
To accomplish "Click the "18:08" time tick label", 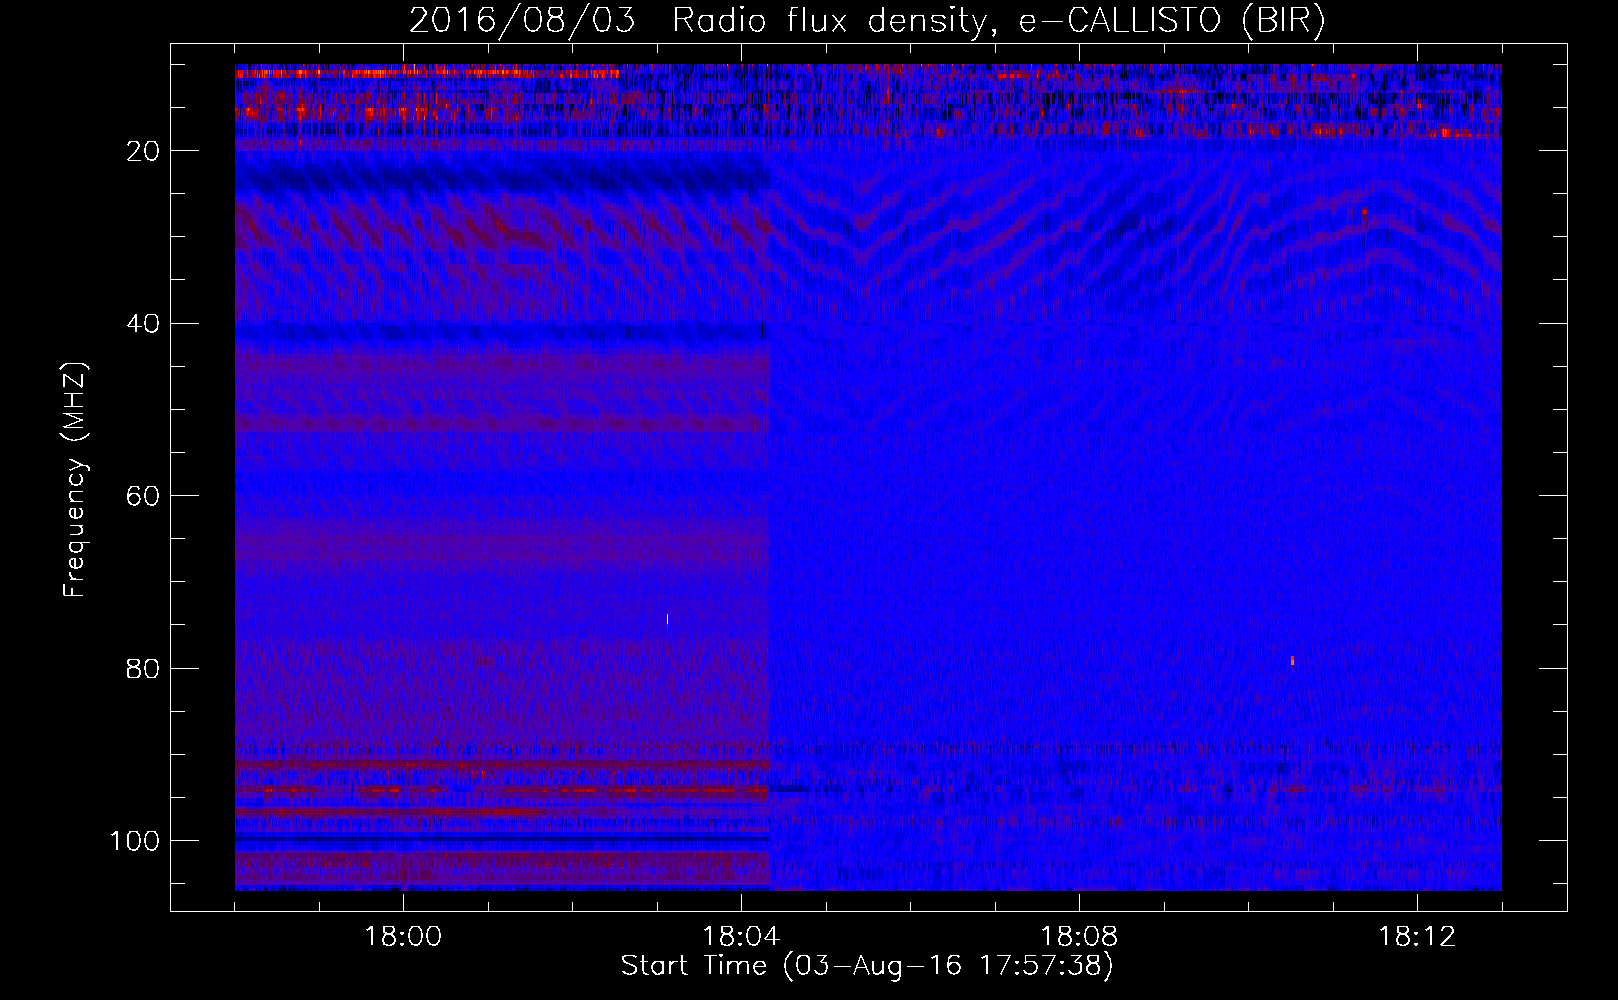I will (1079, 937).
